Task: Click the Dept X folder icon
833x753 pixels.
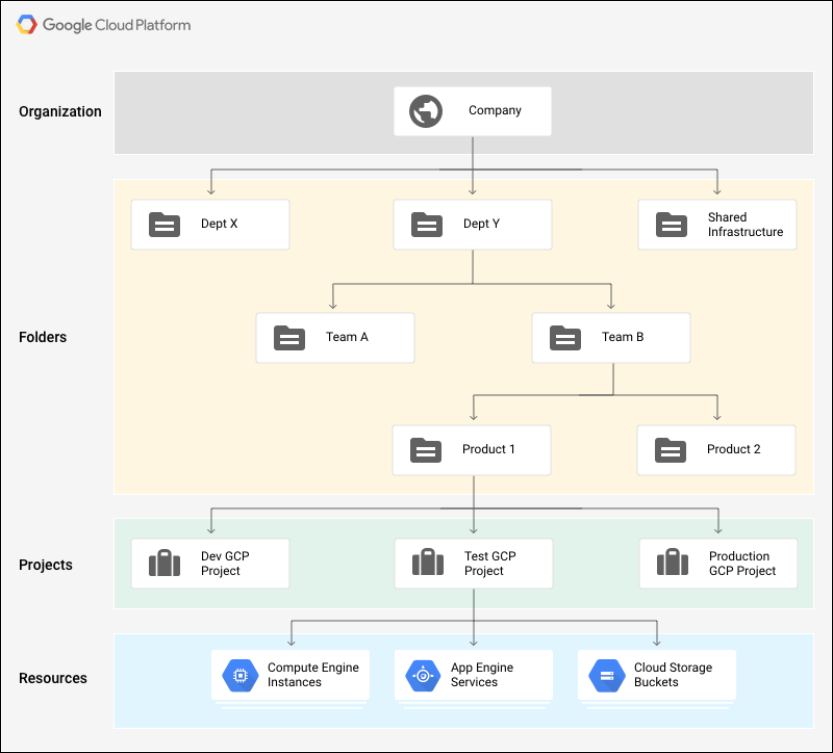Action: click(x=164, y=225)
